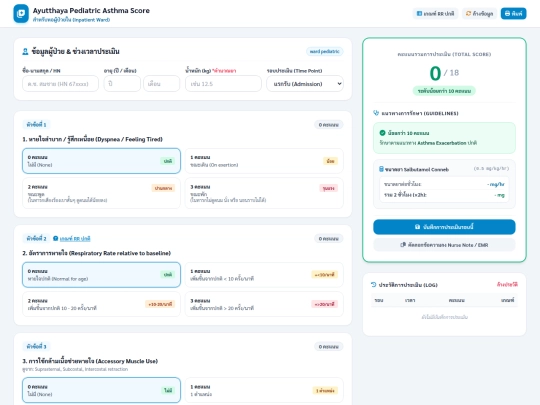540x405 pixels.
Task: Click the patient name / HN input field
Action: [x=60, y=84]
